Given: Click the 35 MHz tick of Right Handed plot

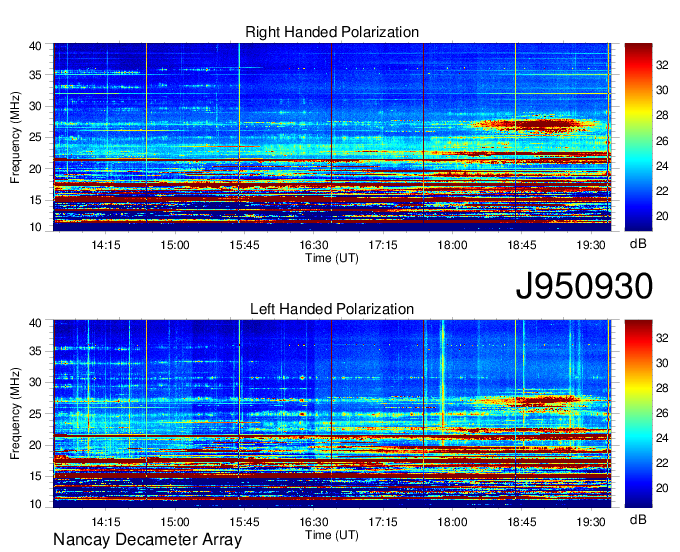Looking at the screenshot, I should click(35, 75).
